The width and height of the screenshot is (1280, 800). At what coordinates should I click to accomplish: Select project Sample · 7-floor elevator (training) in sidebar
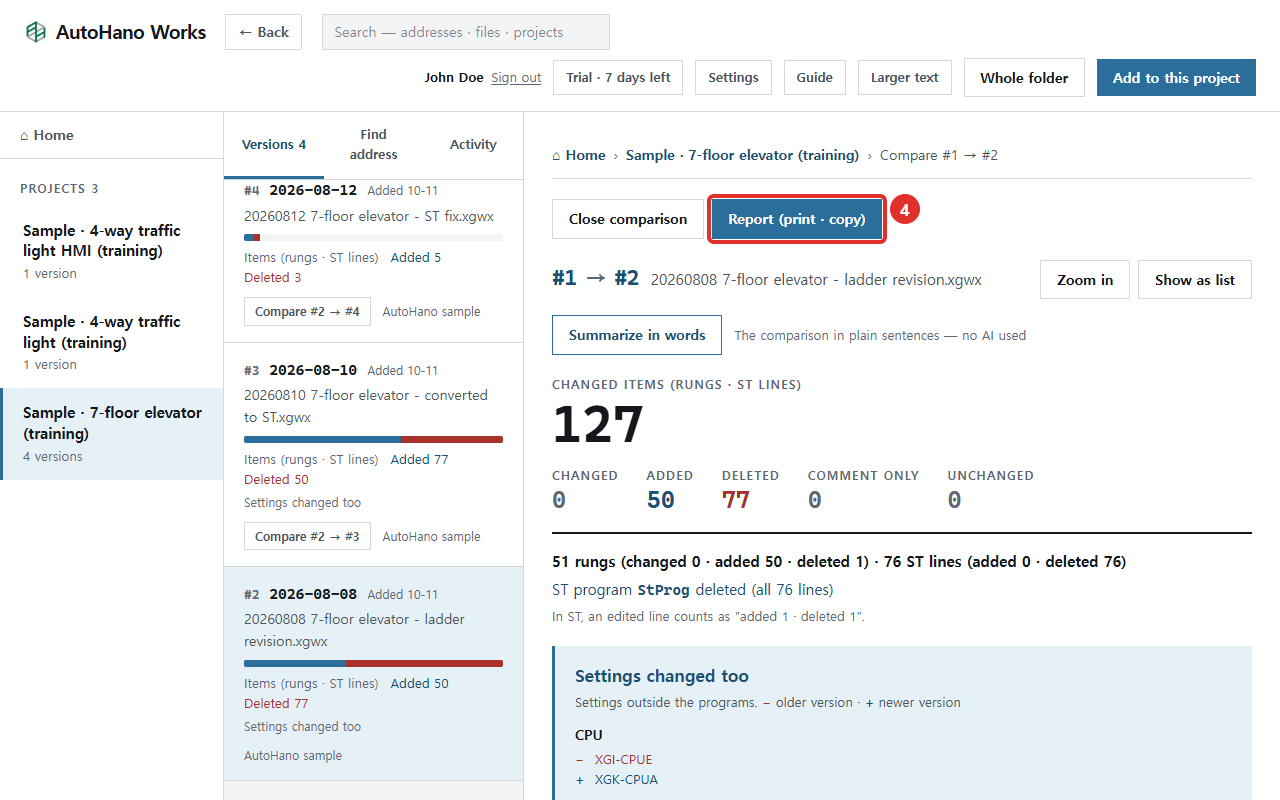pyautogui.click(x=111, y=434)
